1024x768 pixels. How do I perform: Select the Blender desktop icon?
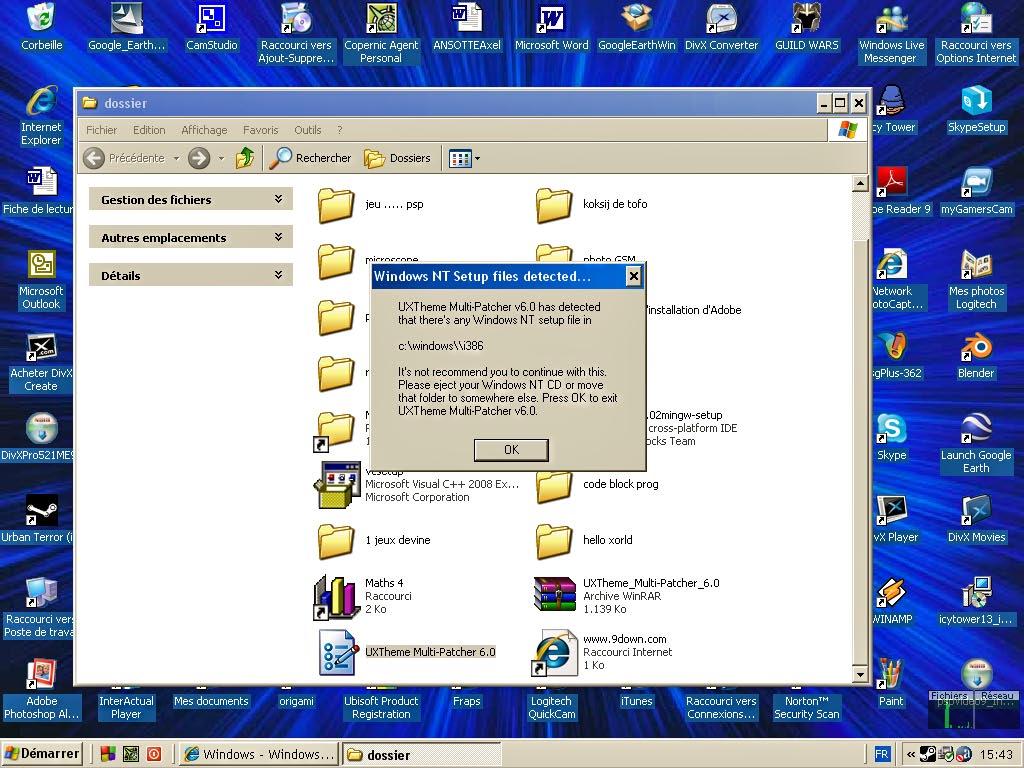[x=976, y=356]
